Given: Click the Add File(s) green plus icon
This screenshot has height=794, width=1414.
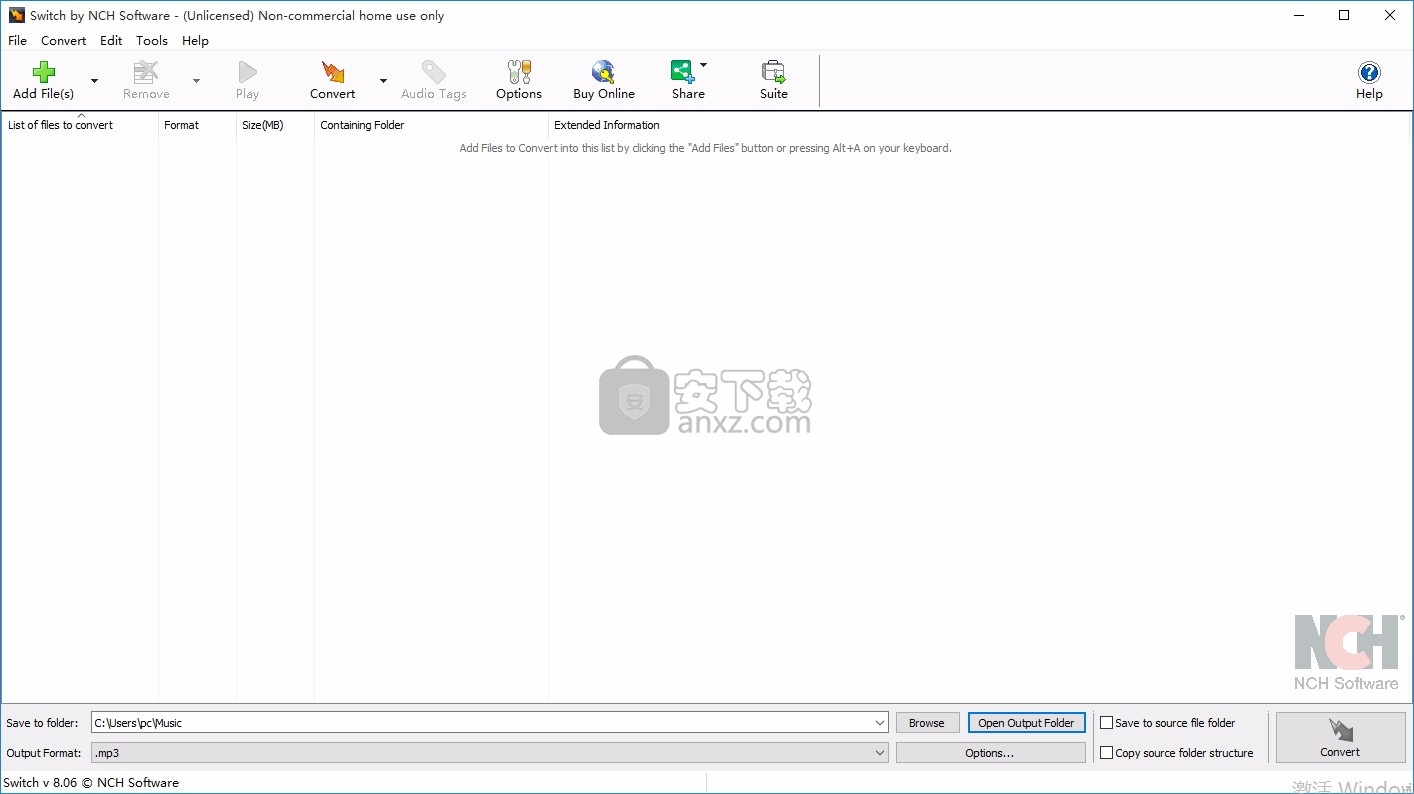Looking at the screenshot, I should point(43,72).
